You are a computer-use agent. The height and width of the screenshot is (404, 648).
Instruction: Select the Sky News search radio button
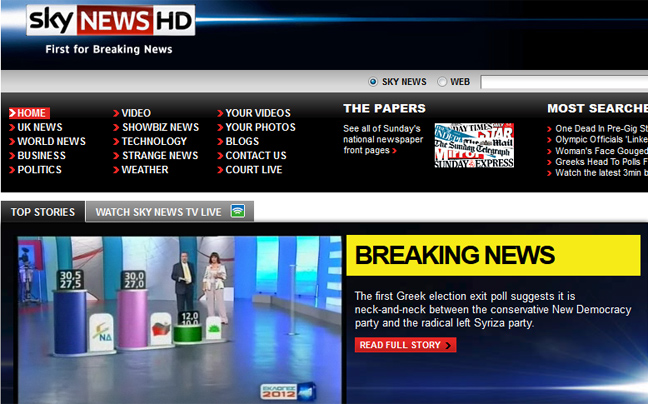tap(373, 82)
